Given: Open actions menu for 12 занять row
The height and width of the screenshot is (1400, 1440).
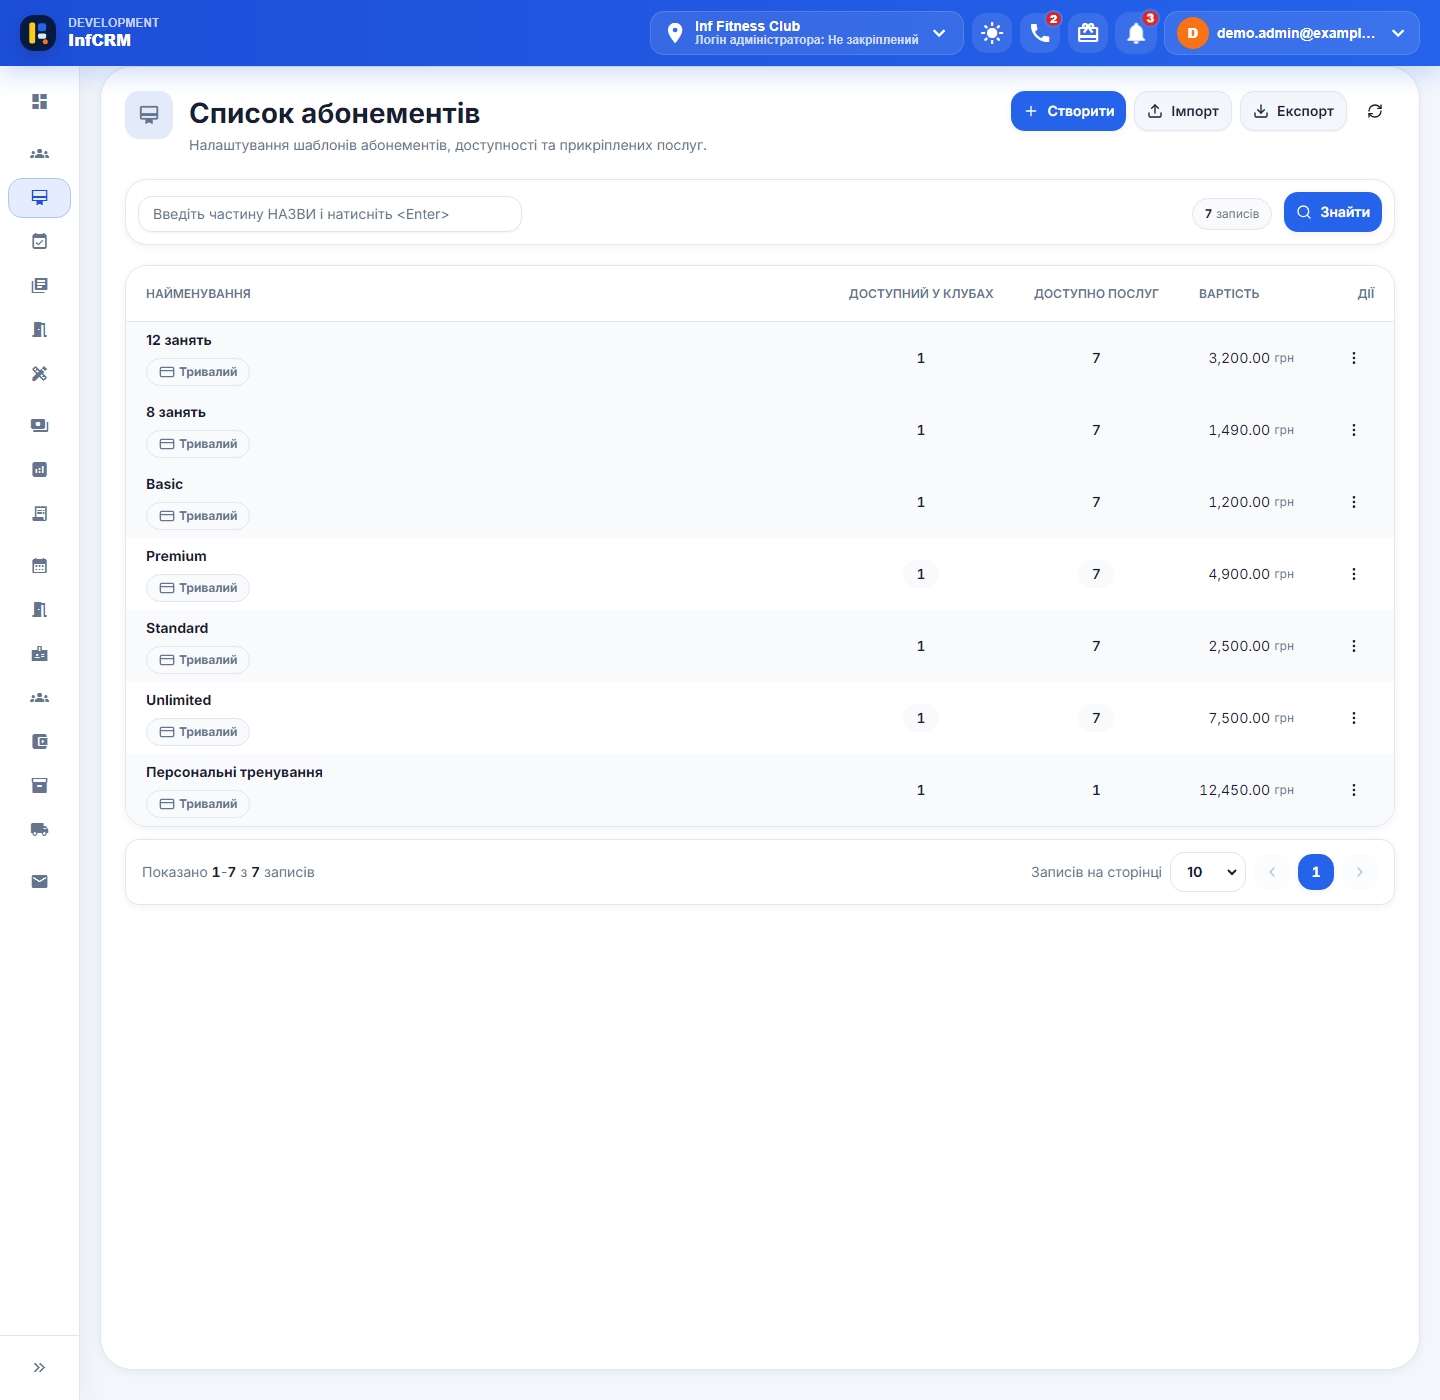Looking at the screenshot, I should [1354, 358].
